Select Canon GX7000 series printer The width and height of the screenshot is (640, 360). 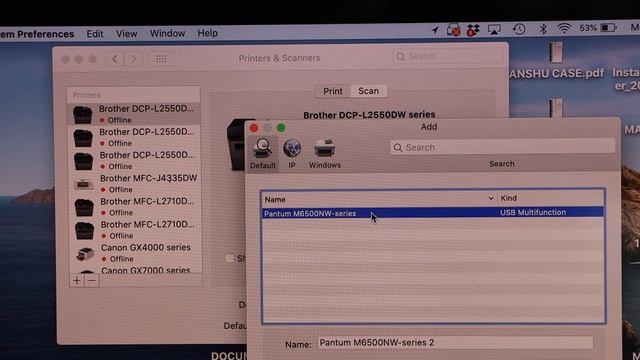(x=135, y=269)
